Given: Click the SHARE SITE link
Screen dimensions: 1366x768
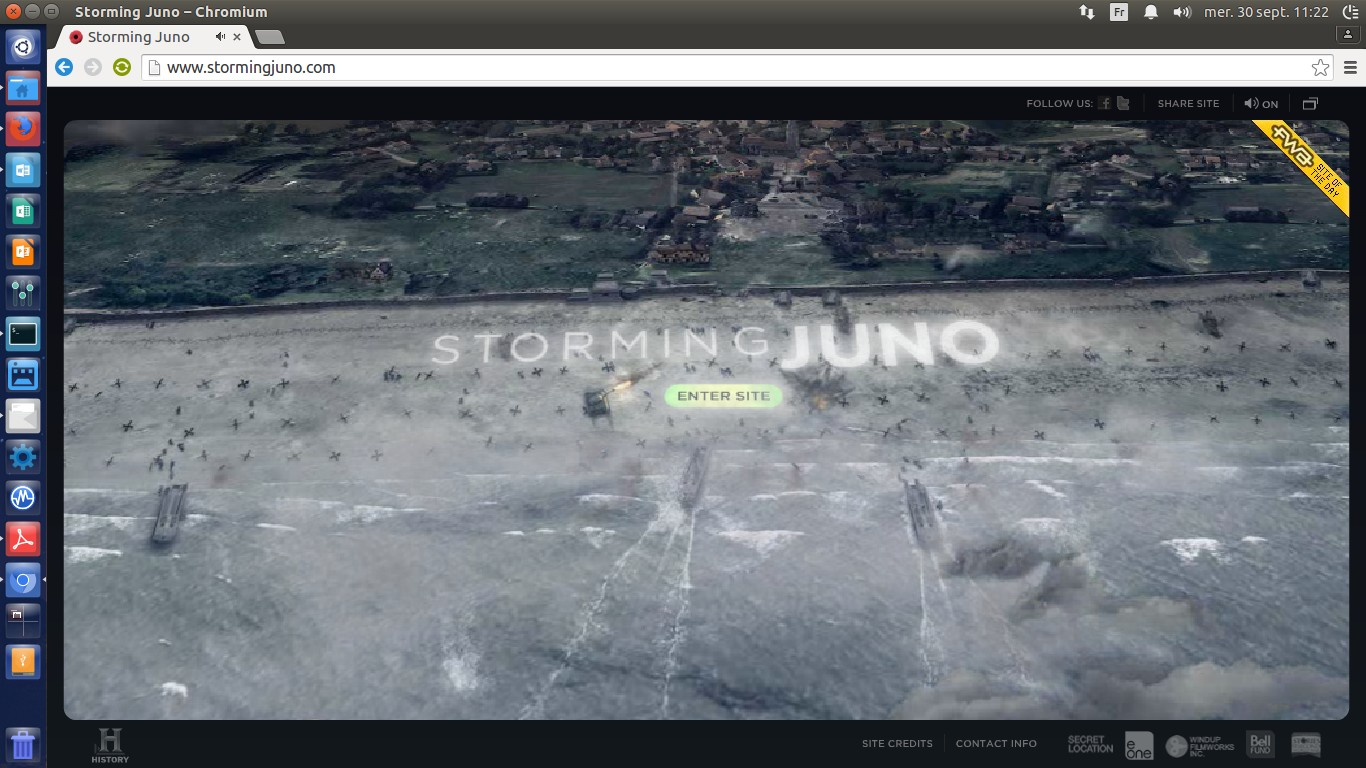Looking at the screenshot, I should click(1188, 103).
